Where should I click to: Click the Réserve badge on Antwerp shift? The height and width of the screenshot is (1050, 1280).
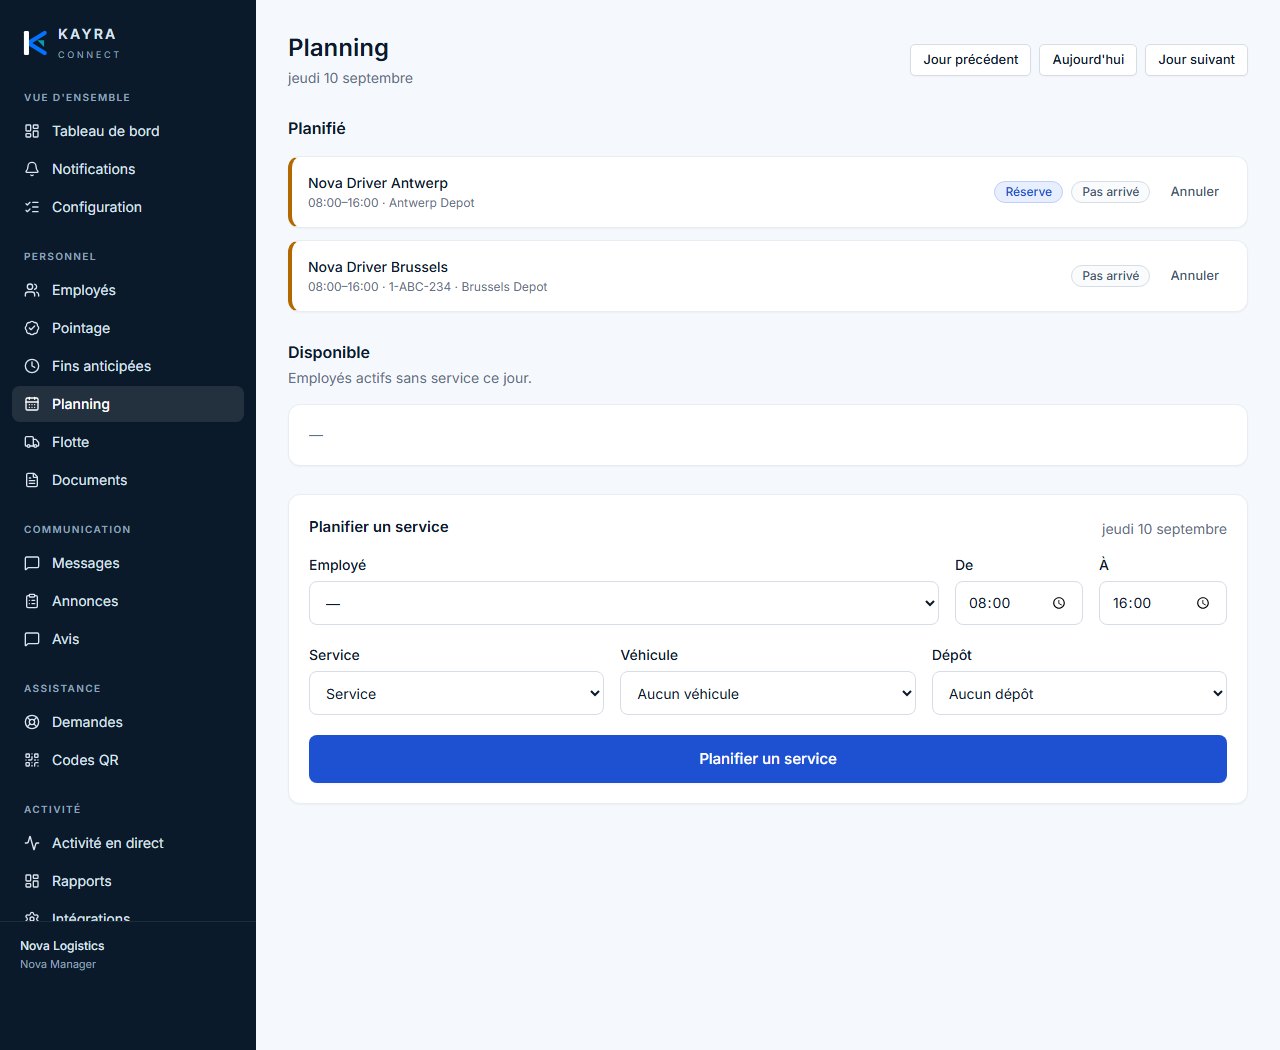coord(1028,192)
